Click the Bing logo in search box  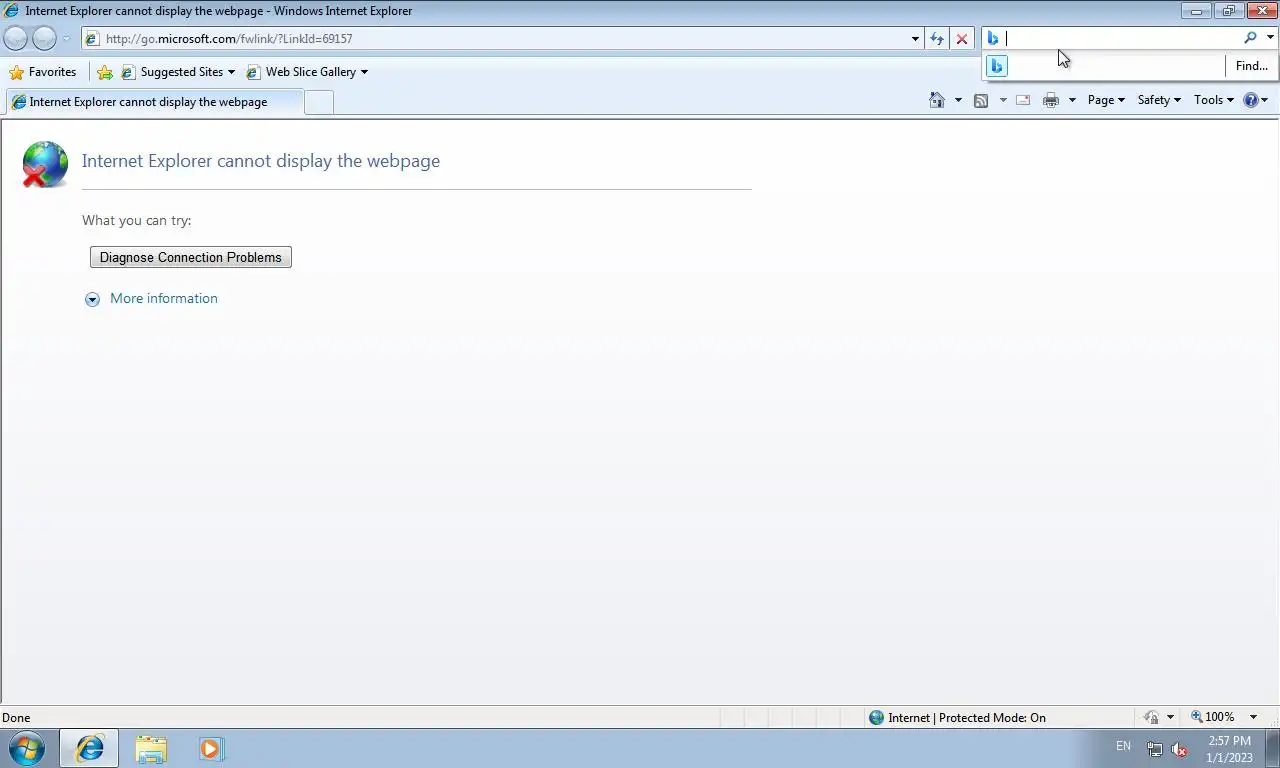coord(993,38)
